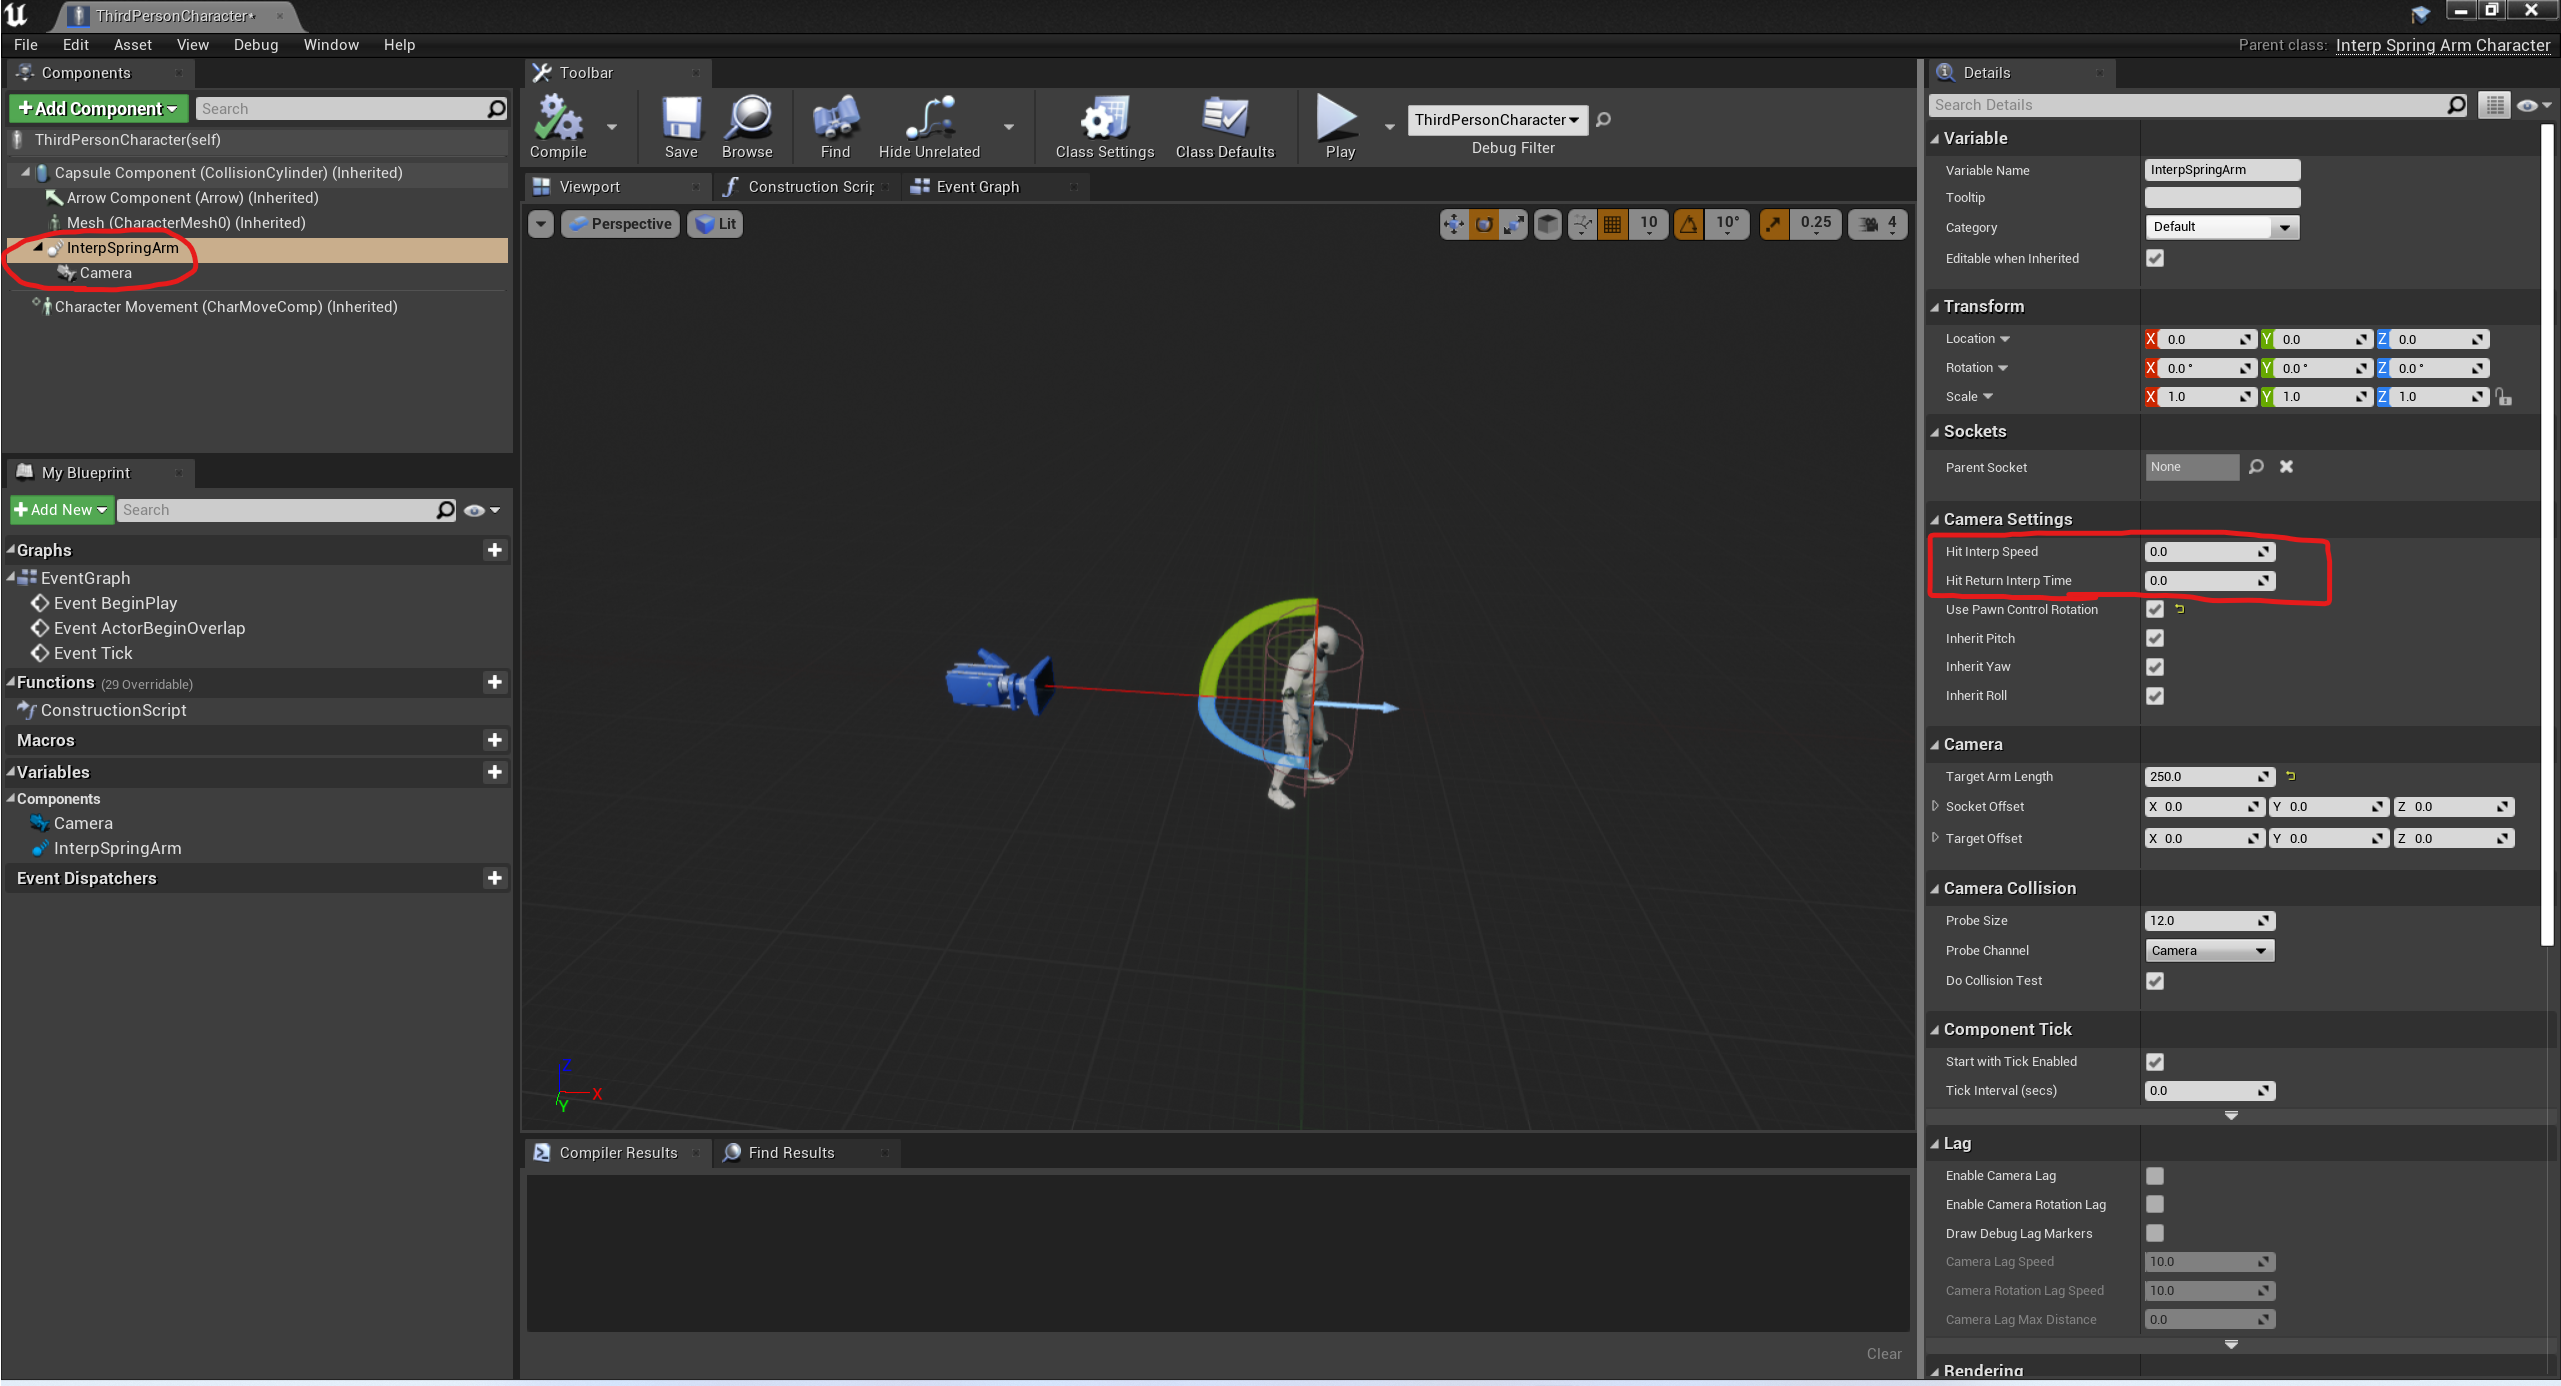
Task: Uncheck Inherit Pitch checkbox
Action: 2155,638
